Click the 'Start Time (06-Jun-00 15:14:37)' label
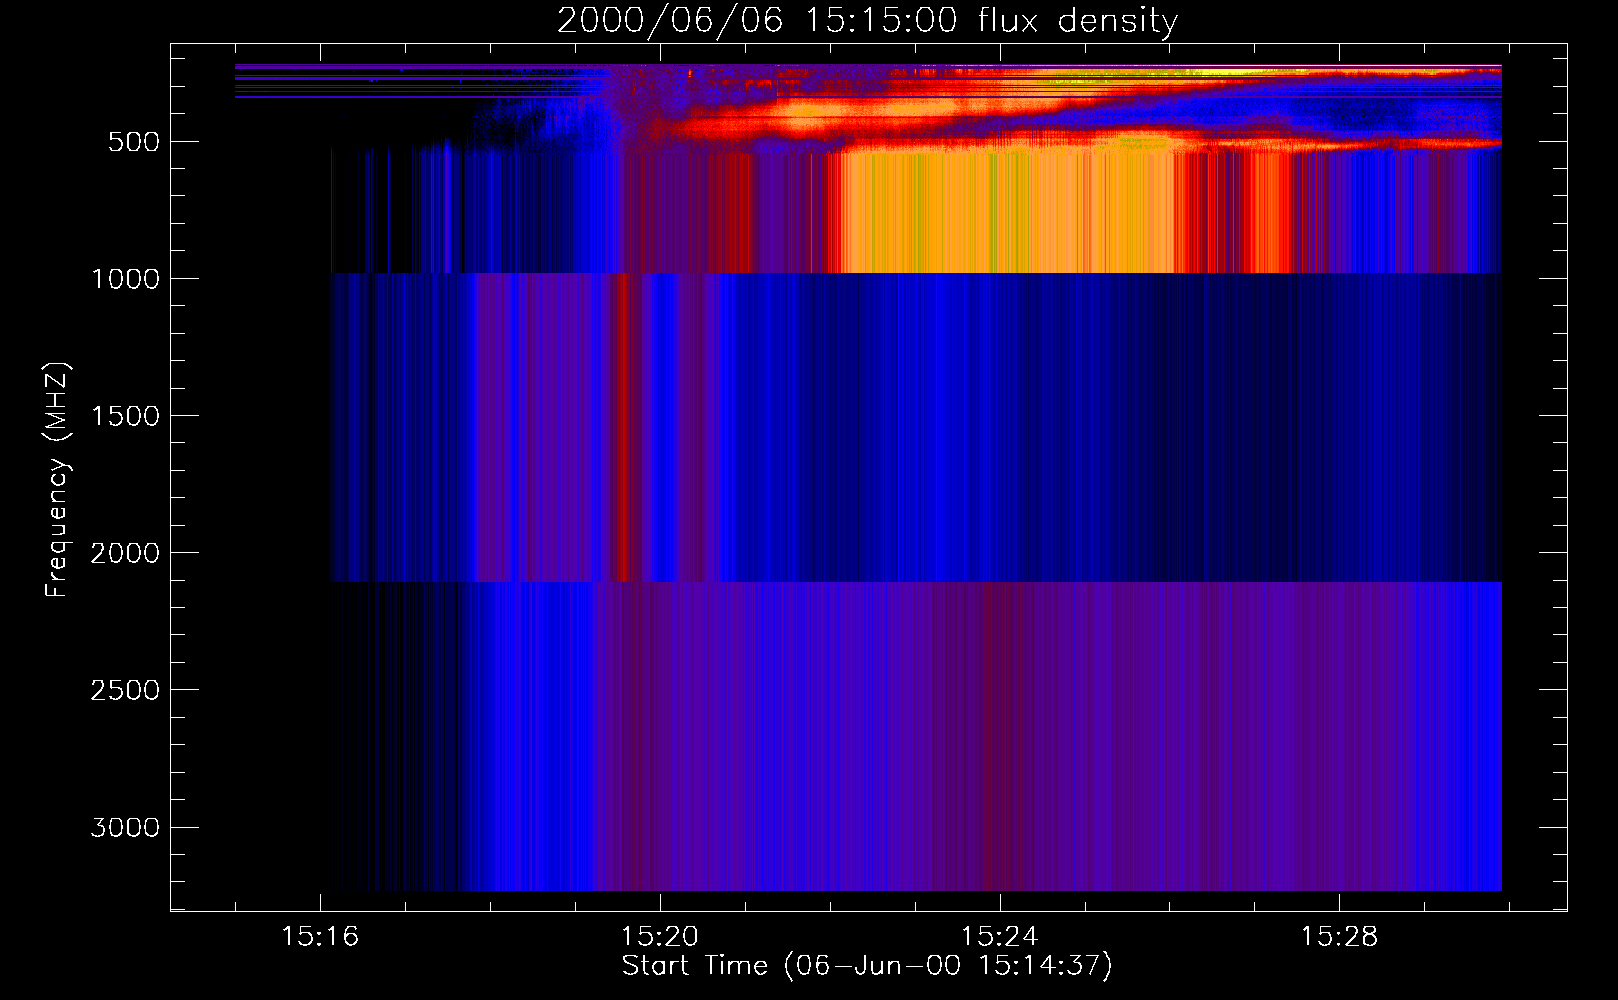The width and height of the screenshot is (1618, 1000). [x=867, y=966]
